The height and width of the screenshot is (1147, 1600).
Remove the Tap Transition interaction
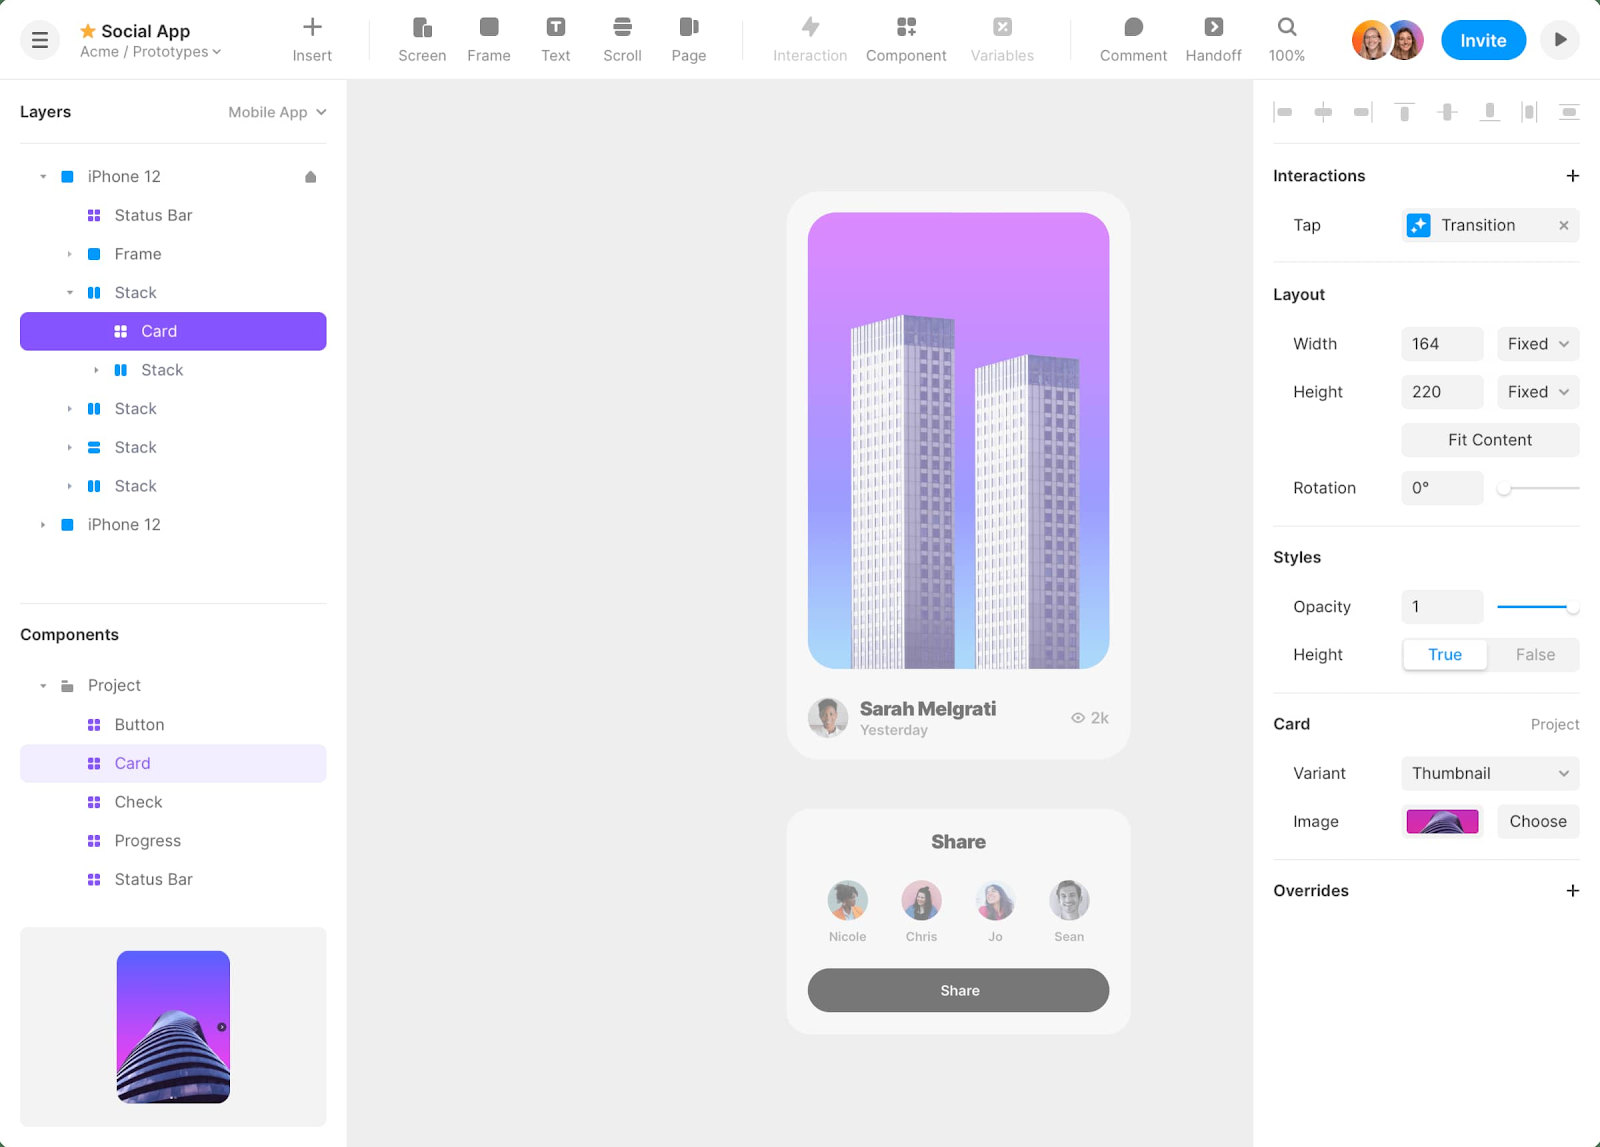(x=1563, y=226)
